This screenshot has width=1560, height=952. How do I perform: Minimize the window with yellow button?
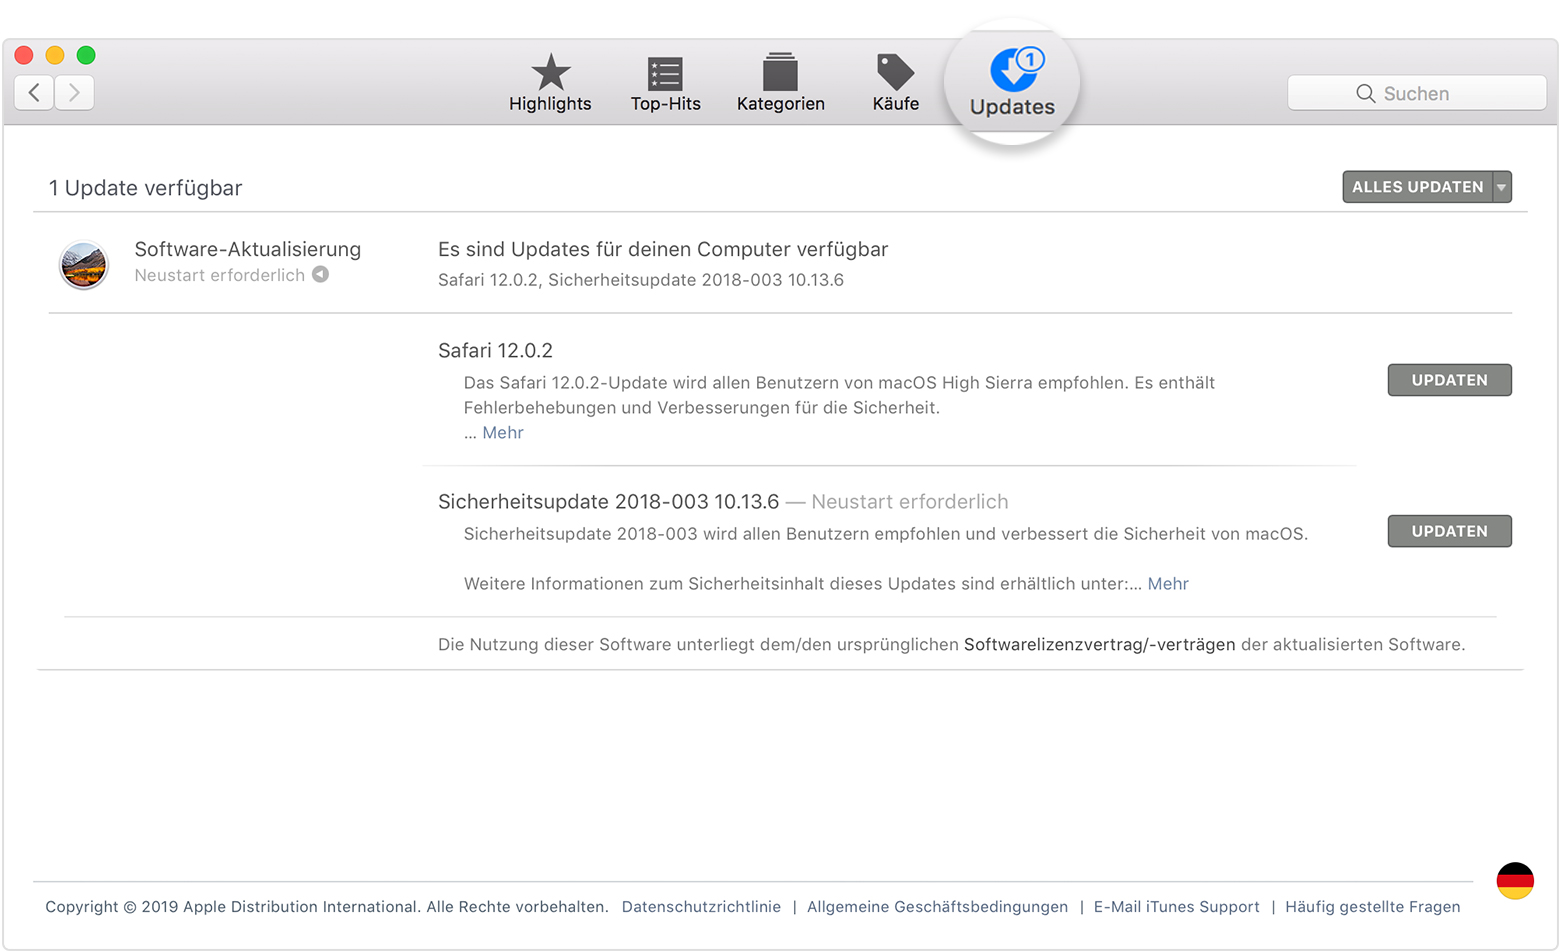coord(55,55)
